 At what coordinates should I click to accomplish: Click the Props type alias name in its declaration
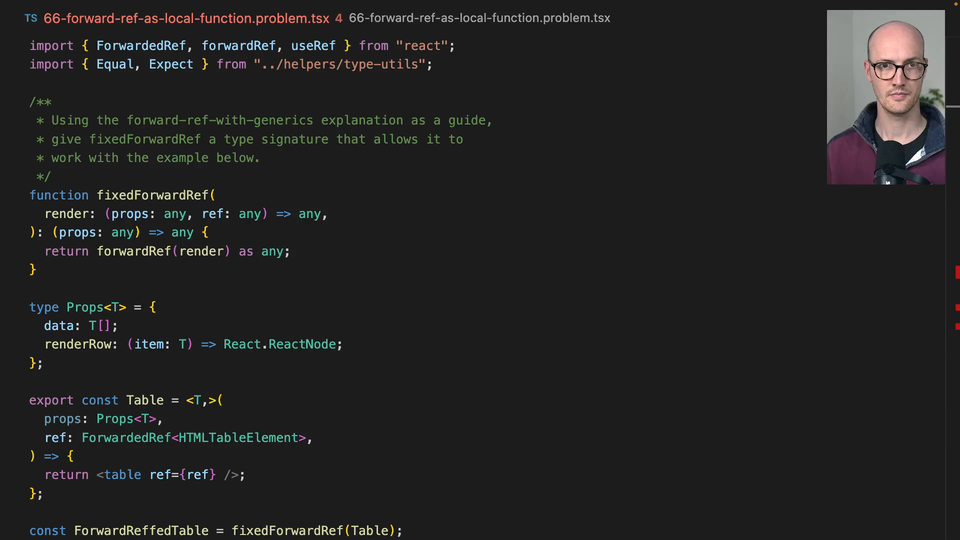pyautogui.click(x=85, y=307)
